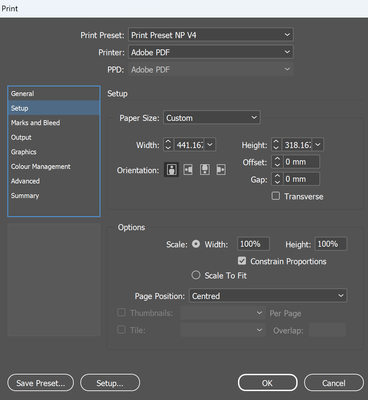Expand the Width value dropdown arrow

point(210,145)
